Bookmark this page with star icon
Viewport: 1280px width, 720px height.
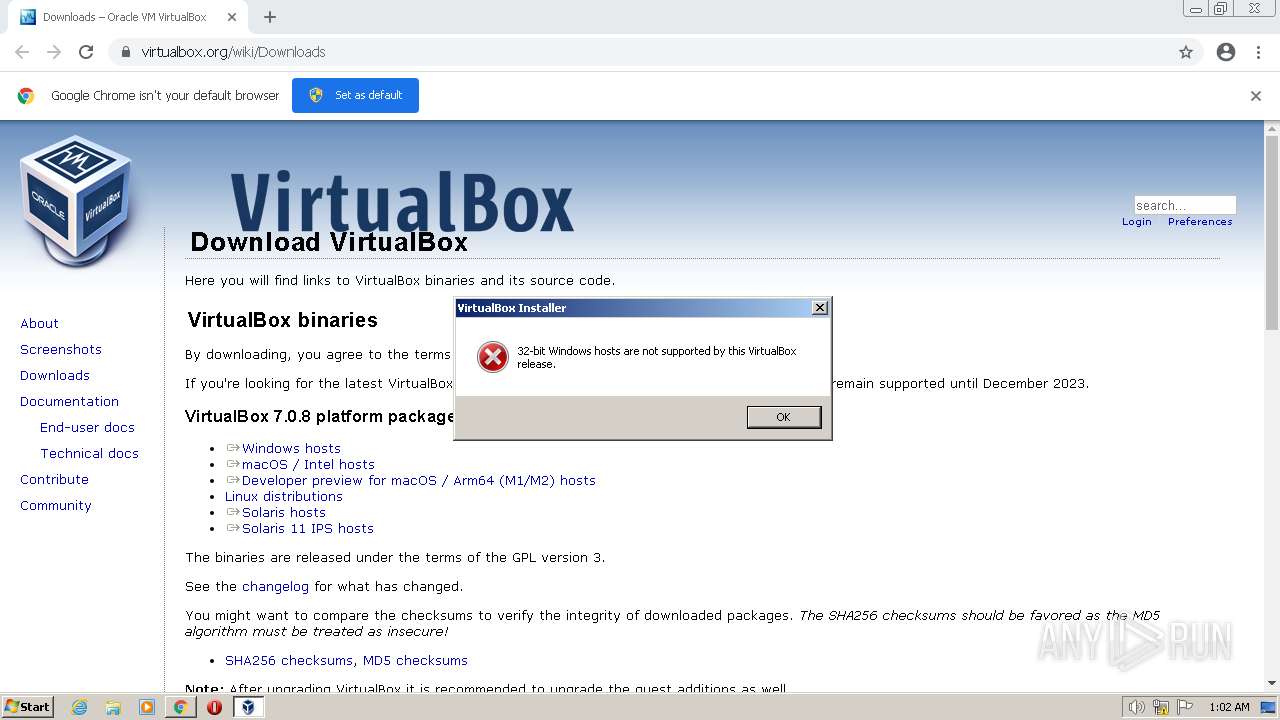tap(1186, 52)
